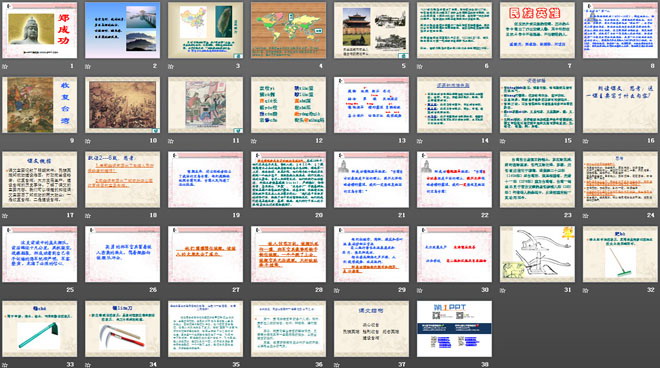Select slide 2 with blue seaside photos
Viewport: 660px width, 368px height.
122,30
